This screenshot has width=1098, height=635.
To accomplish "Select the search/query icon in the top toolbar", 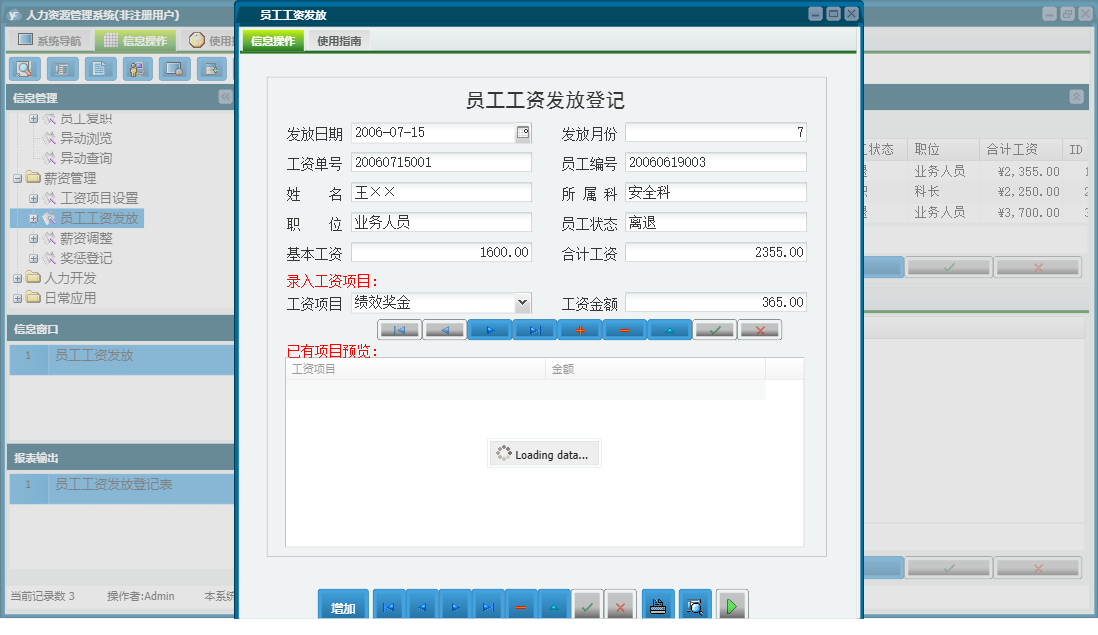I will click(x=24, y=69).
